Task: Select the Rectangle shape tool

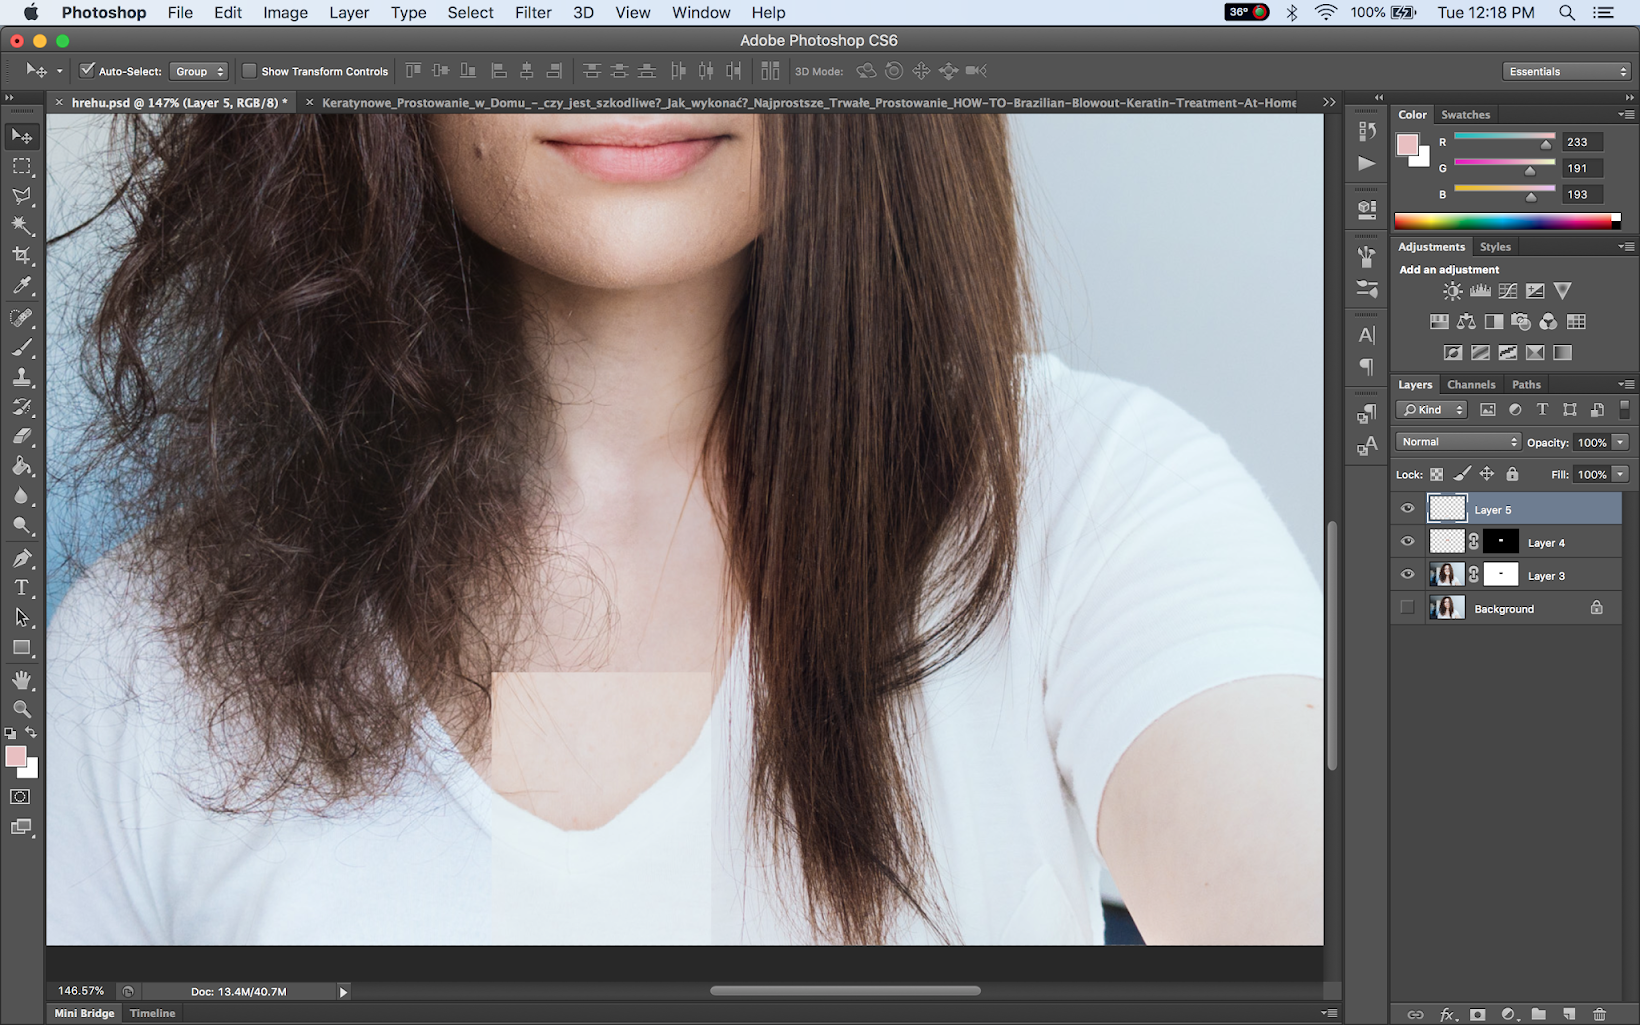Action: point(22,648)
